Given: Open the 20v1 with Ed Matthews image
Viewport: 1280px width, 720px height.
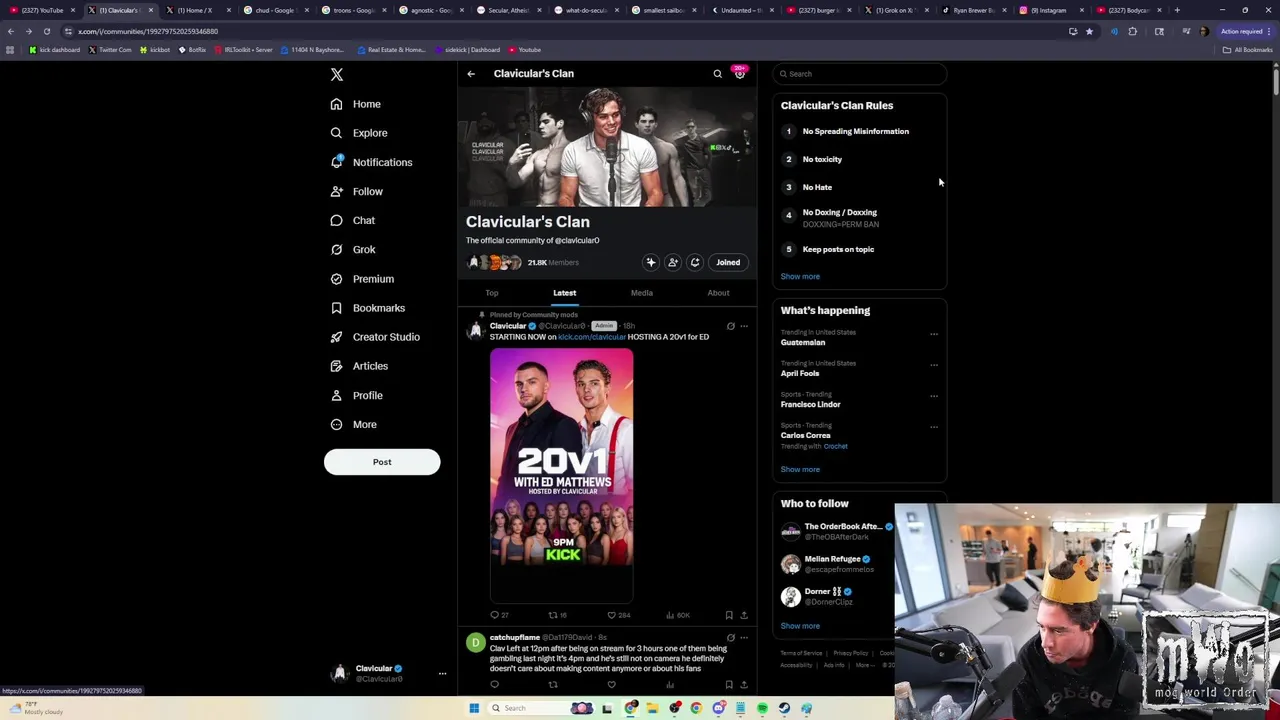Looking at the screenshot, I should (561, 475).
